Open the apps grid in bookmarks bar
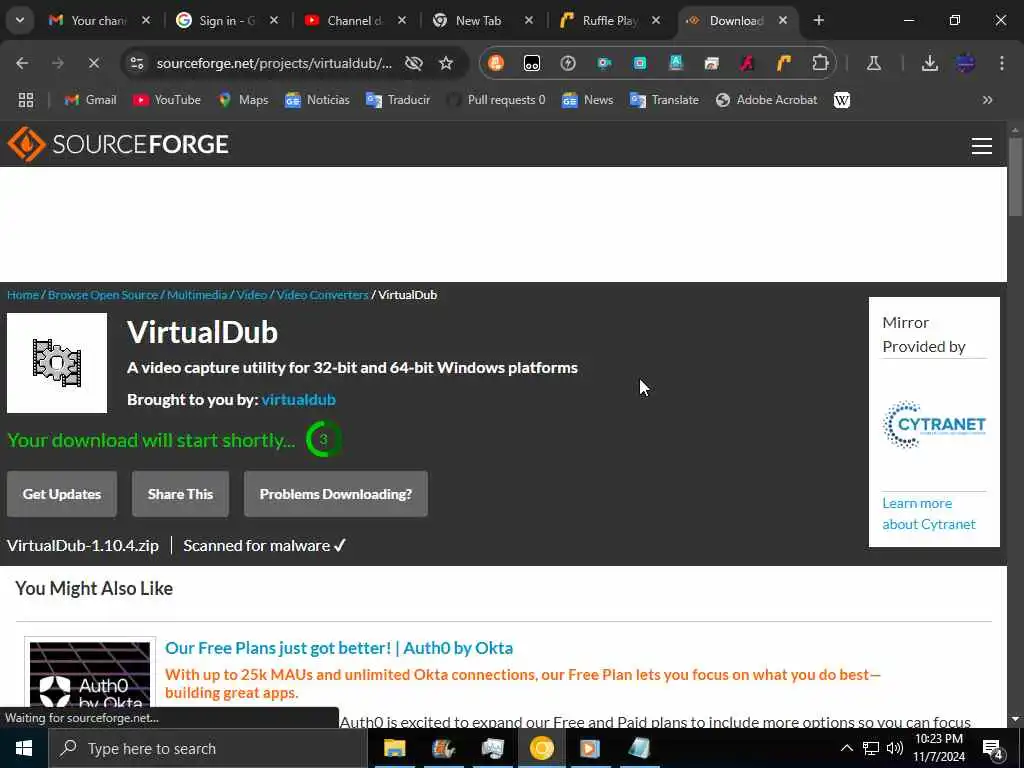Image resolution: width=1024 pixels, height=768 pixels. point(26,100)
